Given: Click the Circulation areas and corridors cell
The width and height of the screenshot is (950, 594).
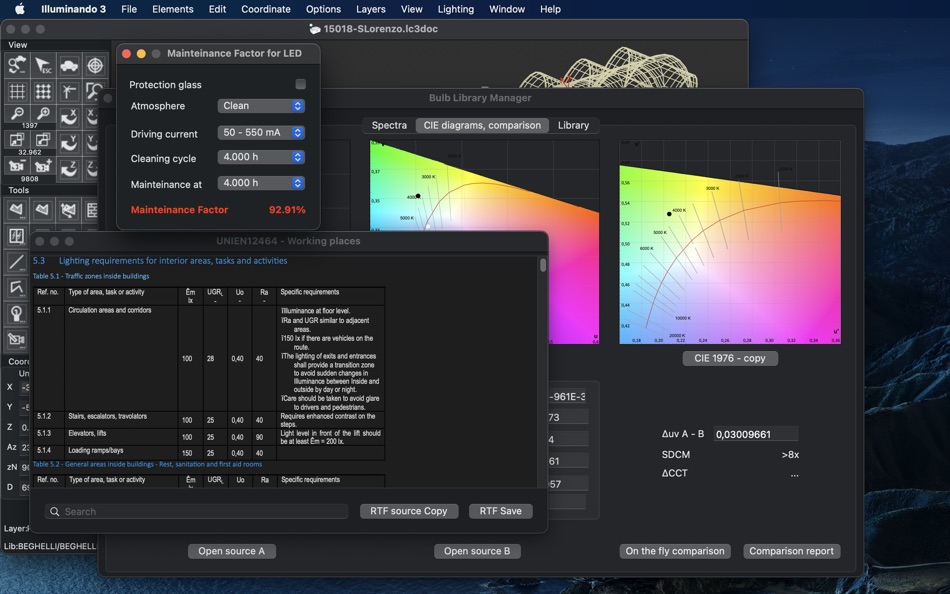Looking at the screenshot, I should pyautogui.click(x=110, y=310).
